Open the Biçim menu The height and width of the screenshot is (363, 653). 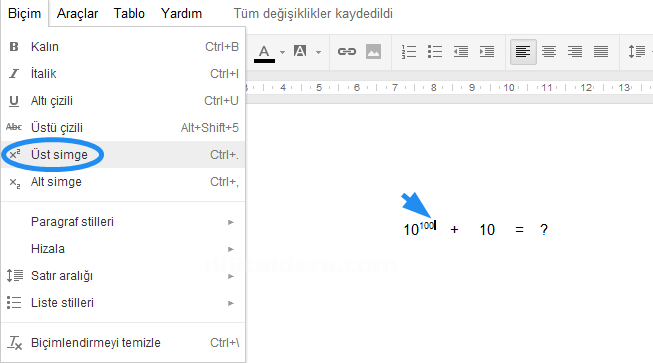(25, 13)
